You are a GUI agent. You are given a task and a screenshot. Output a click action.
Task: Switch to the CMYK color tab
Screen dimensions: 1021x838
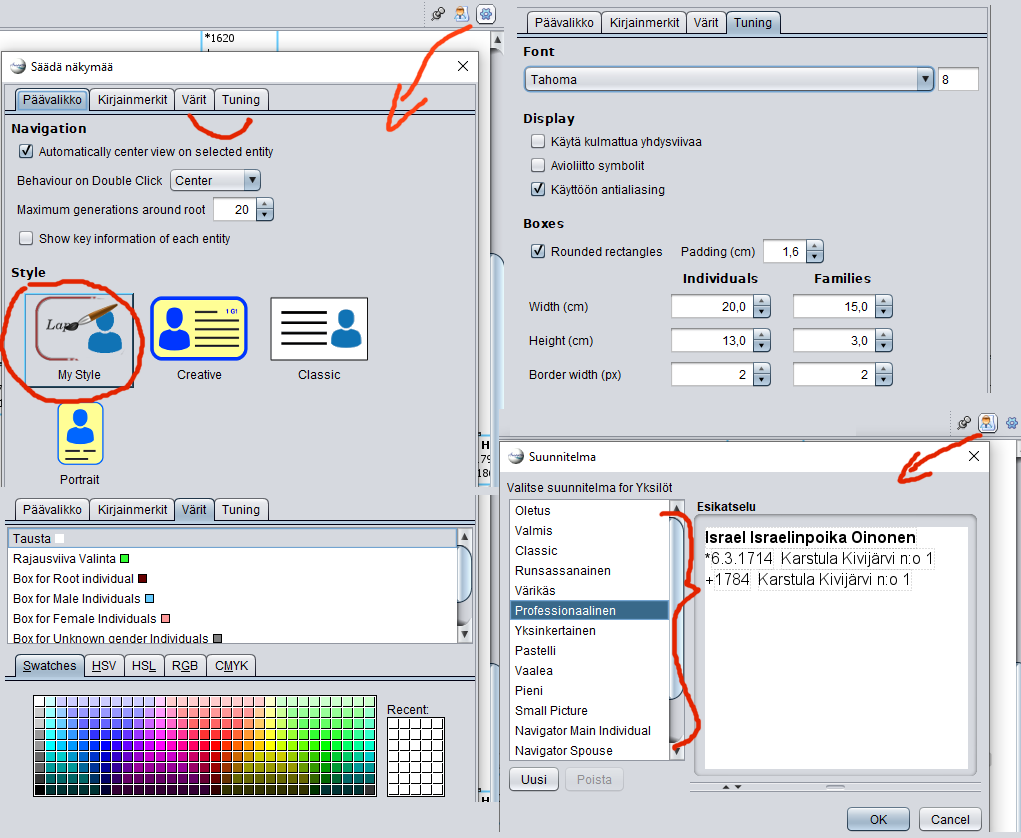point(231,665)
